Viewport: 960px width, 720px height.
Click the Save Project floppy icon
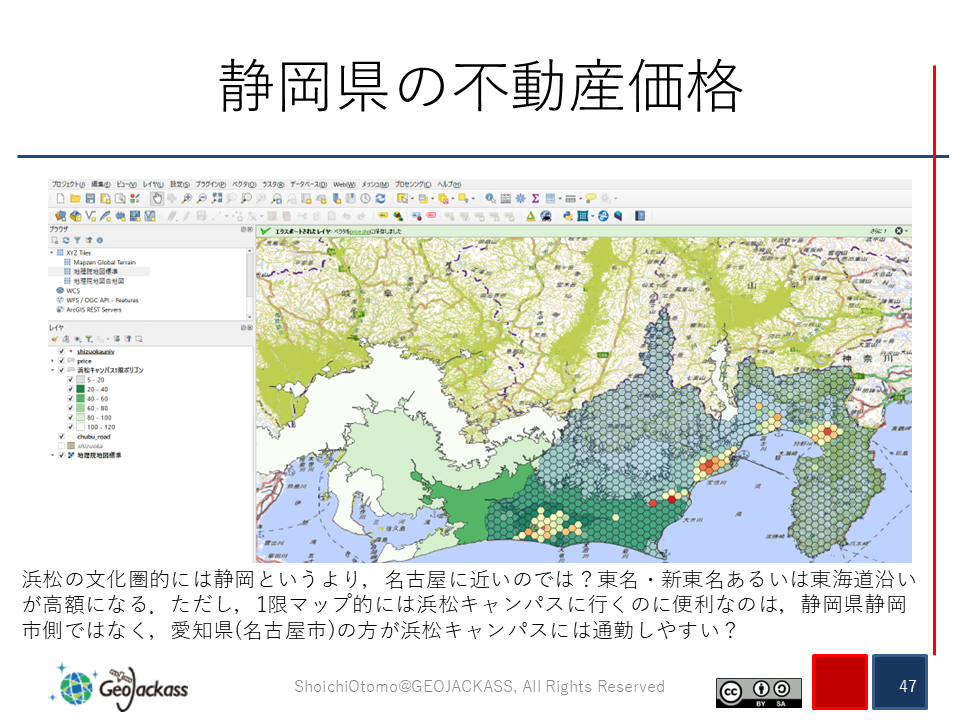[89, 199]
